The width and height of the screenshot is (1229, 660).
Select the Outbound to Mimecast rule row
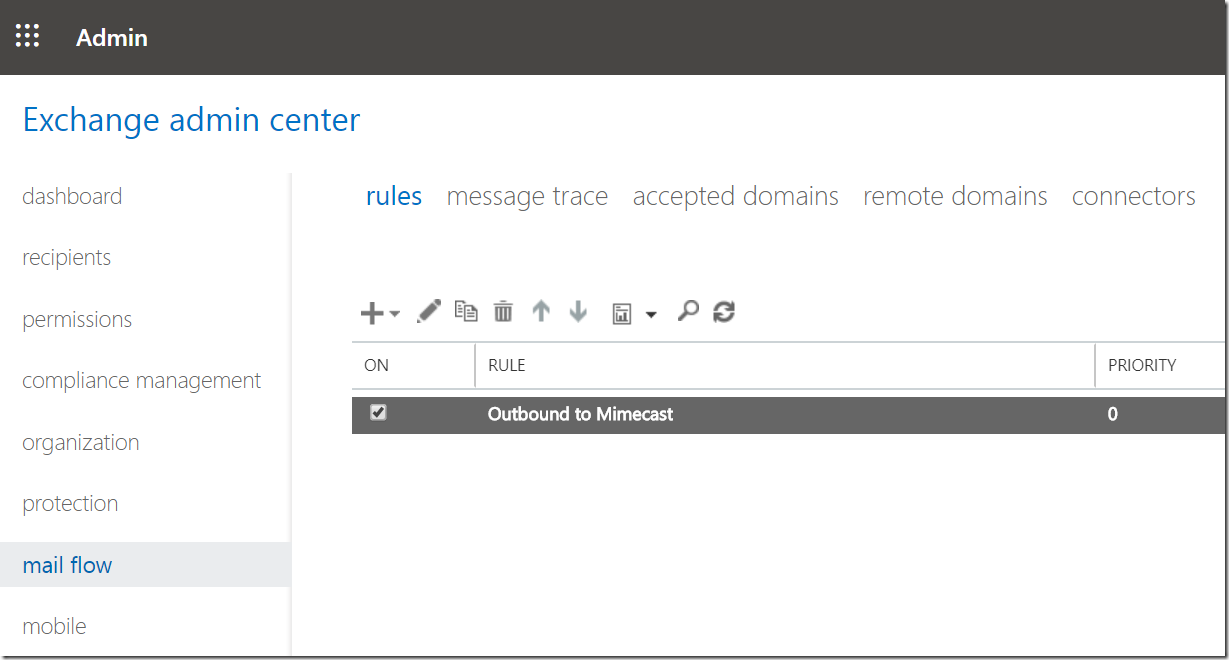(x=788, y=414)
